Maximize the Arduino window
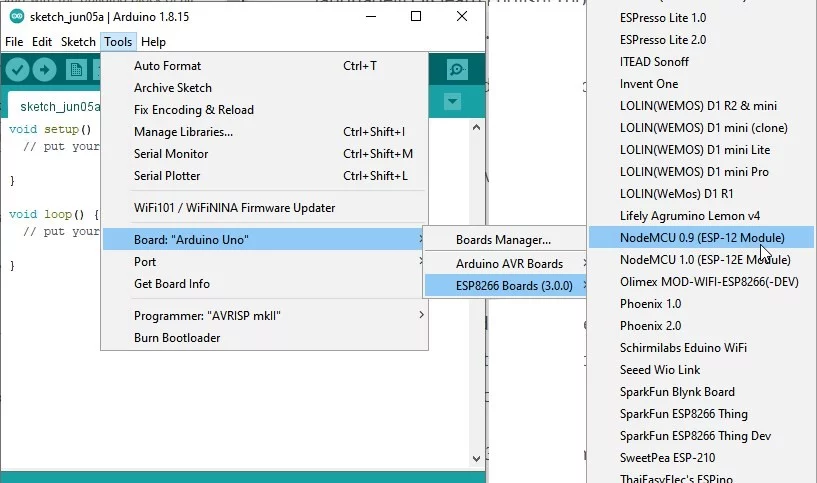The width and height of the screenshot is (817, 483). [x=416, y=16]
